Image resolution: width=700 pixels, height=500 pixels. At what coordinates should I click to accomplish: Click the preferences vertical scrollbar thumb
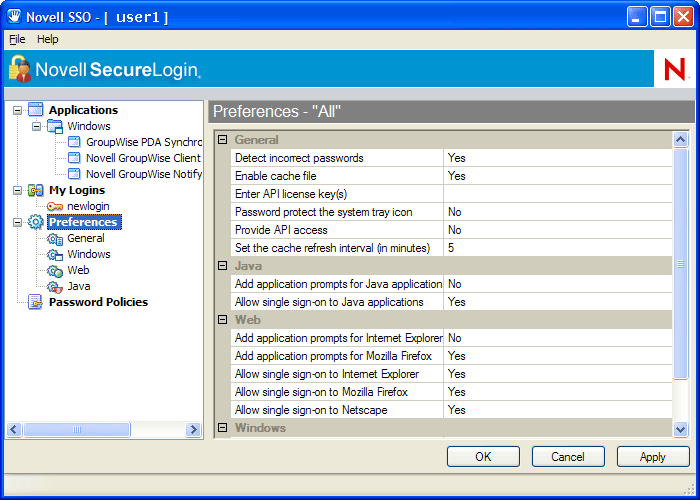tap(680, 263)
